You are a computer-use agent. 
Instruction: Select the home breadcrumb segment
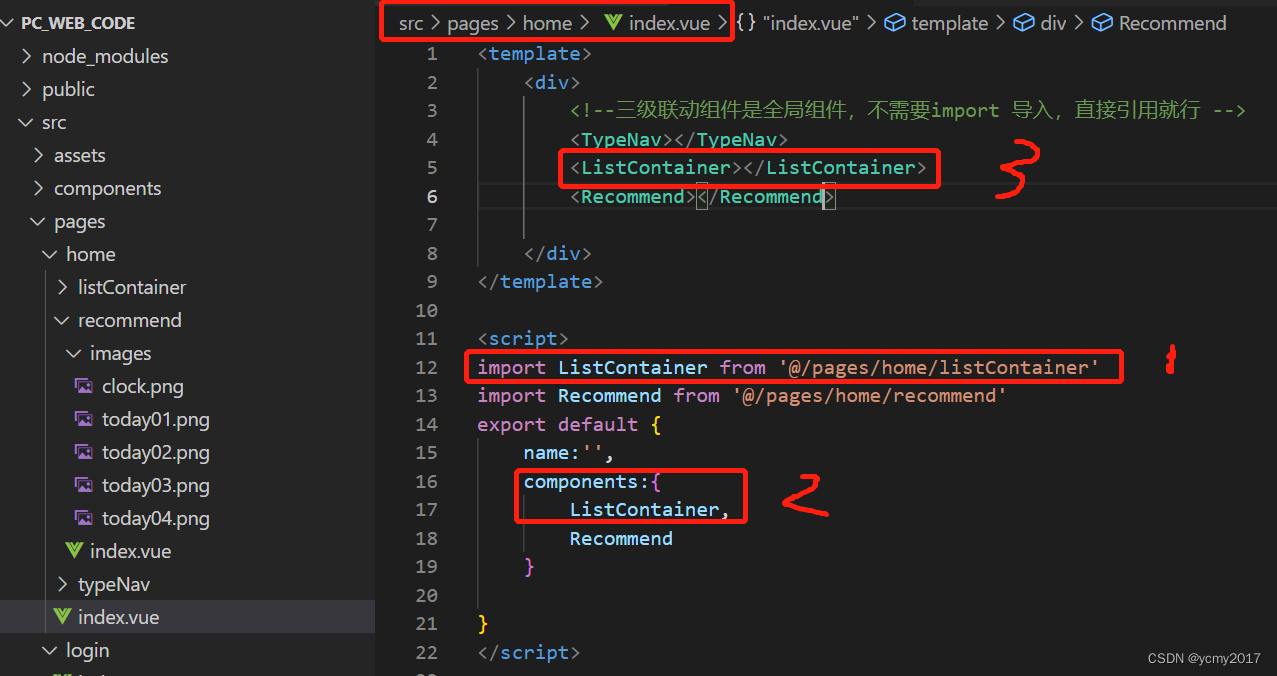click(547, 23)
